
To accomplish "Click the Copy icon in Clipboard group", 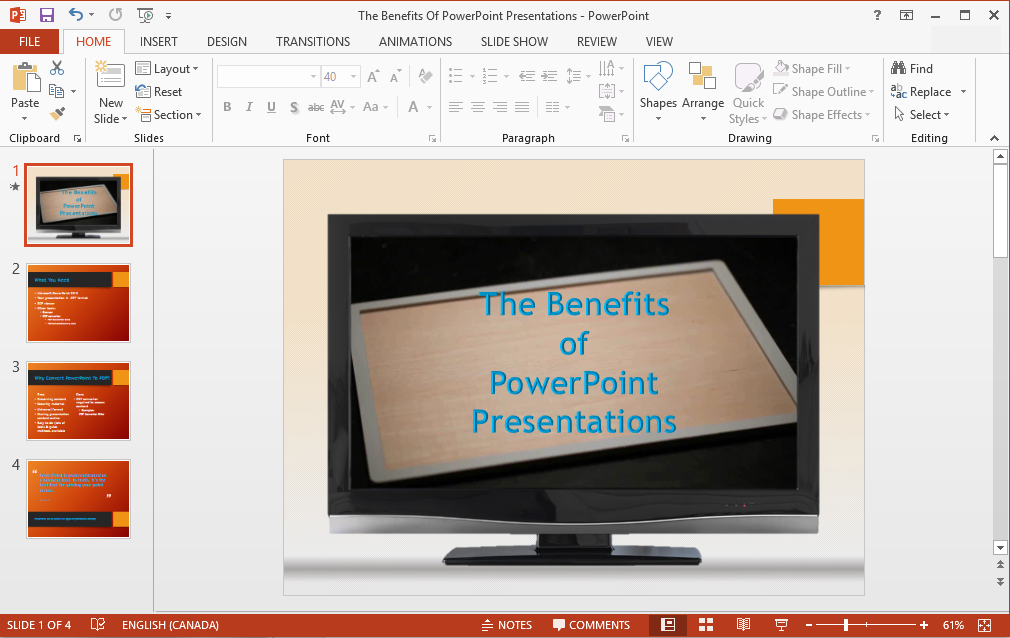I will pyautogui.click(x=57, y=91).
